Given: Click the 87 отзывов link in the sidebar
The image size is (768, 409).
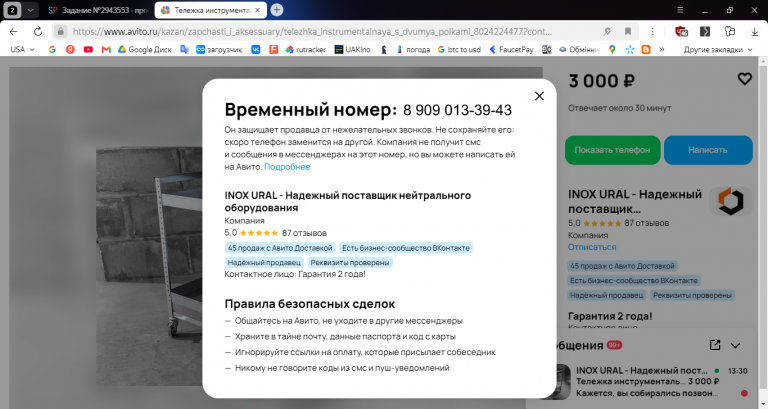Looking at the screenshot, I should 647,223.
